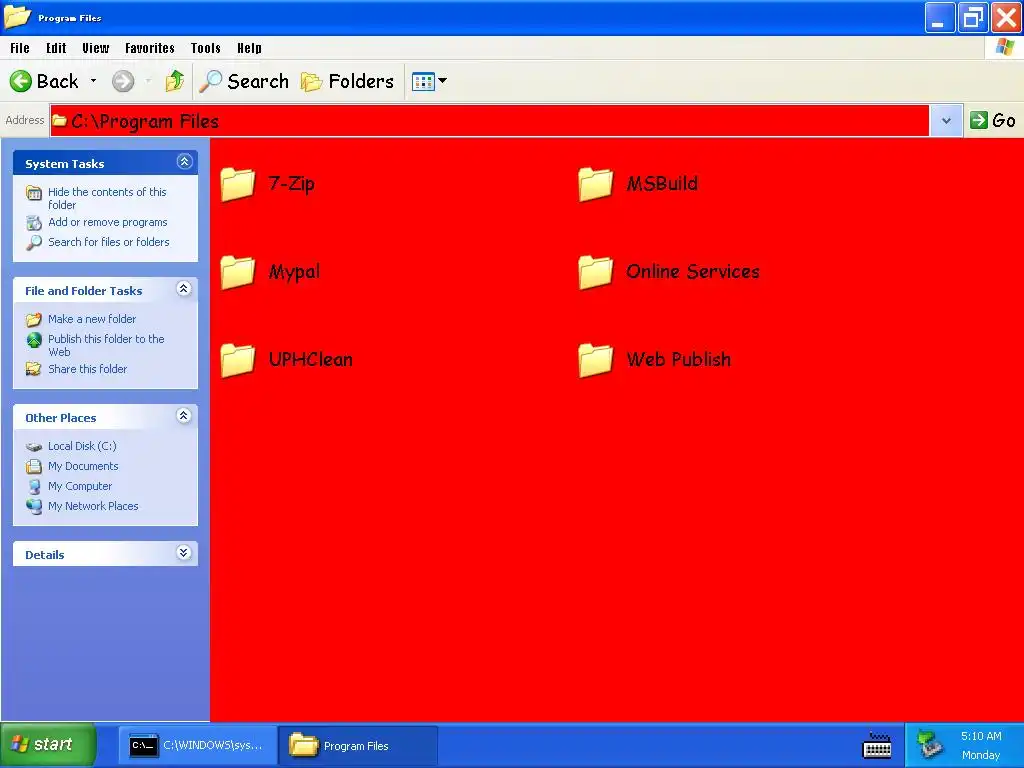This screenshot has width=1024, height=768.
Task: Expand the Details panel
Action: click(184, 552)
